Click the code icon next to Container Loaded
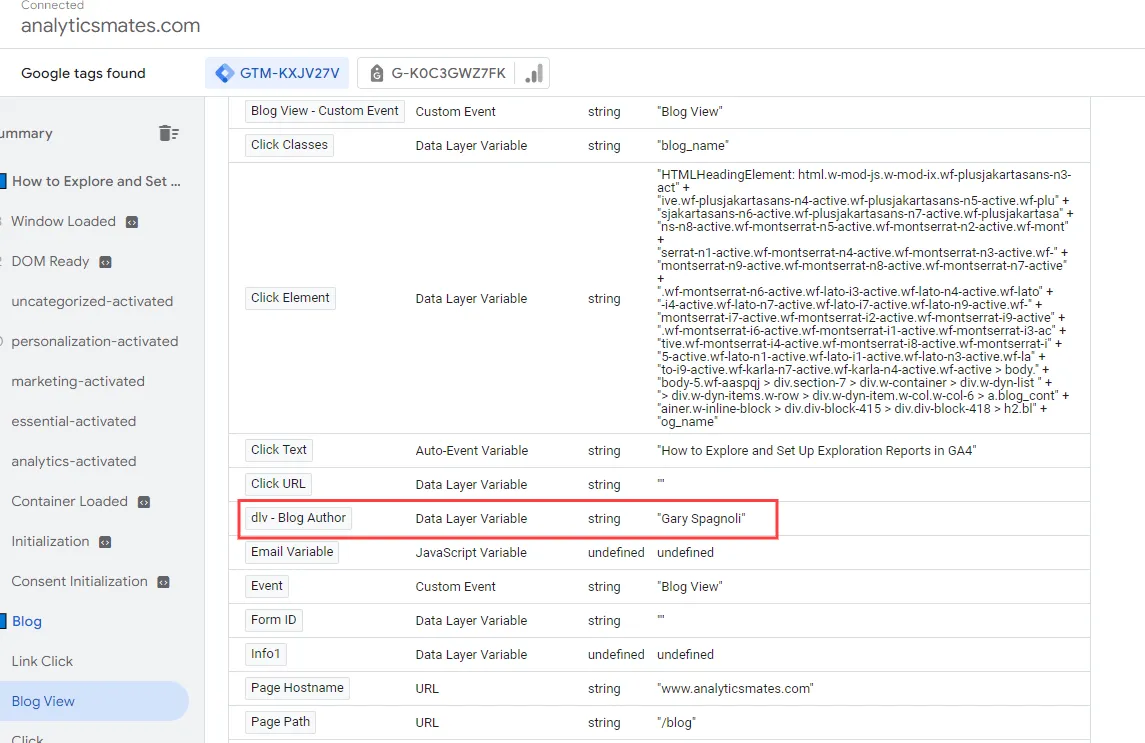This screenshot has width=1145, height=743. point(144,502)
